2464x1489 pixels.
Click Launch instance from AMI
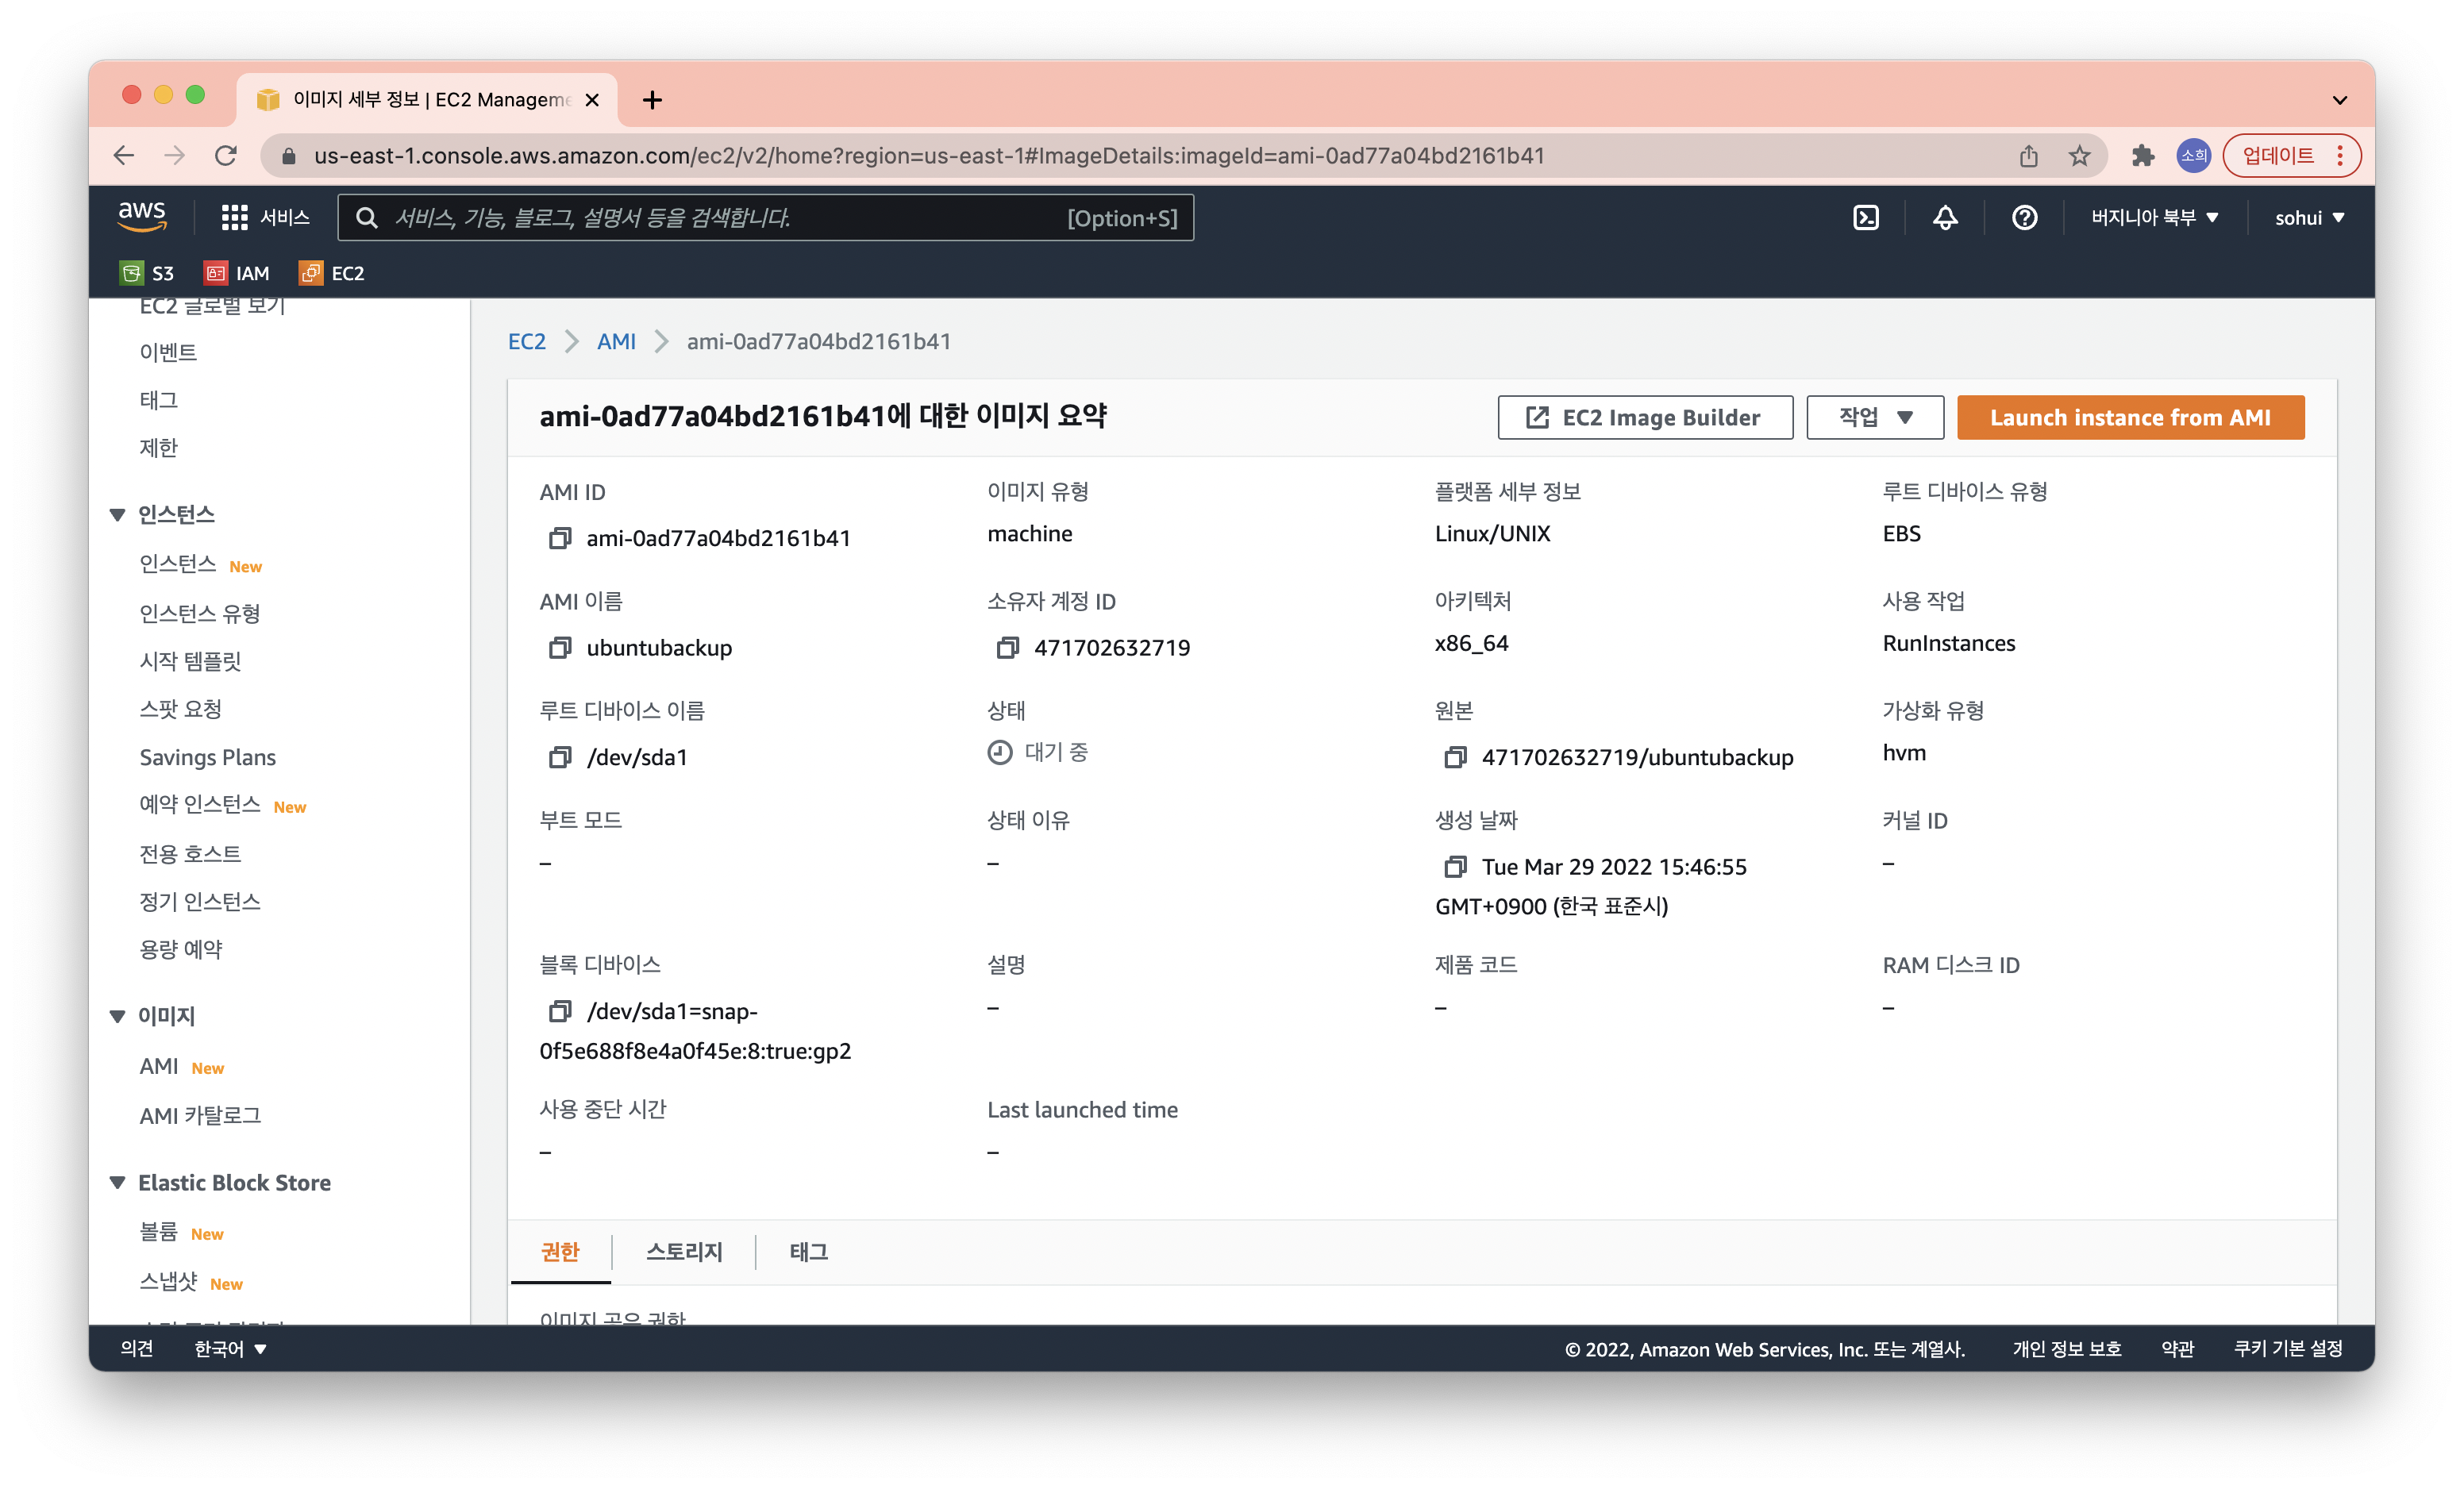(x=2130, y=417)
